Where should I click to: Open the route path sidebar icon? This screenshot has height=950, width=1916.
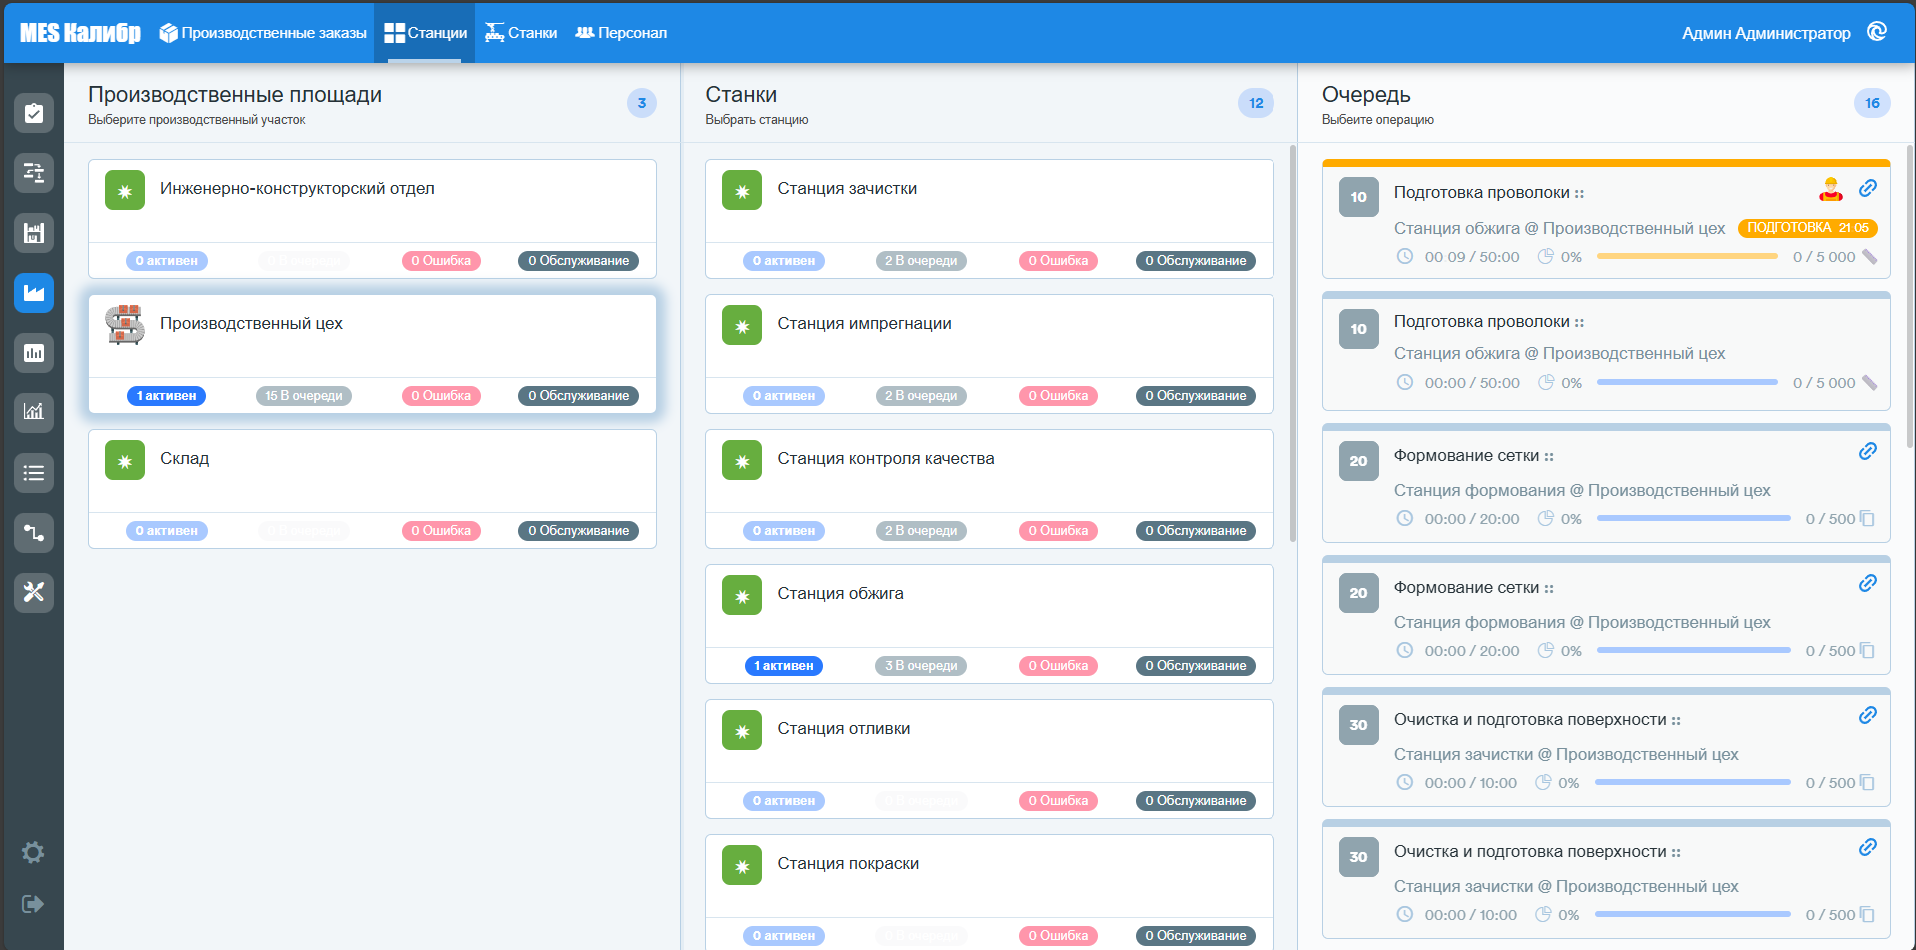34,533
